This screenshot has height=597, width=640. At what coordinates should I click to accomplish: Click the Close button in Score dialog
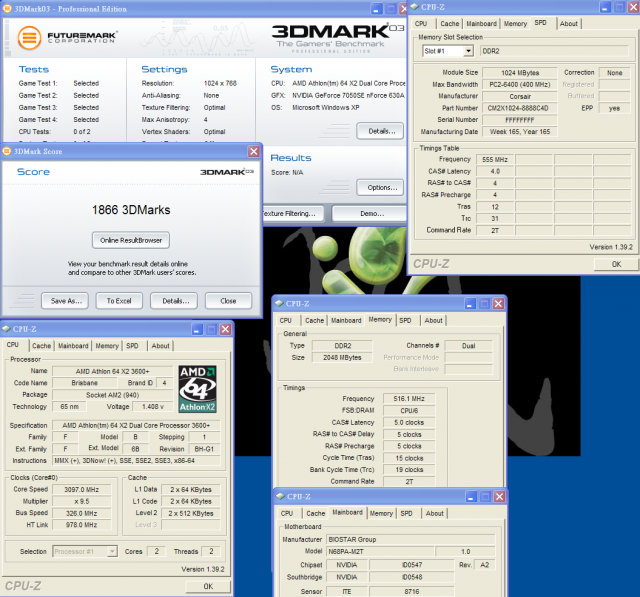pos(228,301)
